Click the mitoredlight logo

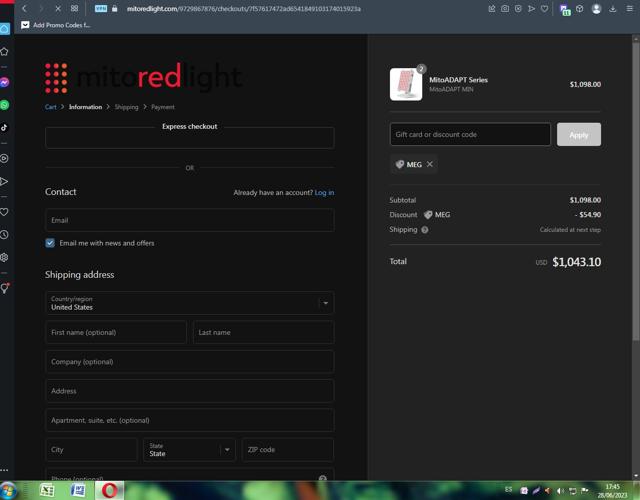pyautogui.click(x=144, y=77)
